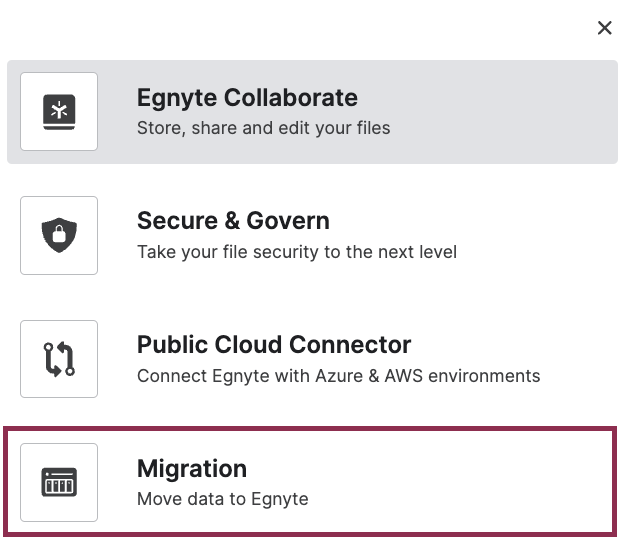The width and height of the screenshot is (624, 546).
Task: Select the Migration title
Action: [x=192, y=469]
